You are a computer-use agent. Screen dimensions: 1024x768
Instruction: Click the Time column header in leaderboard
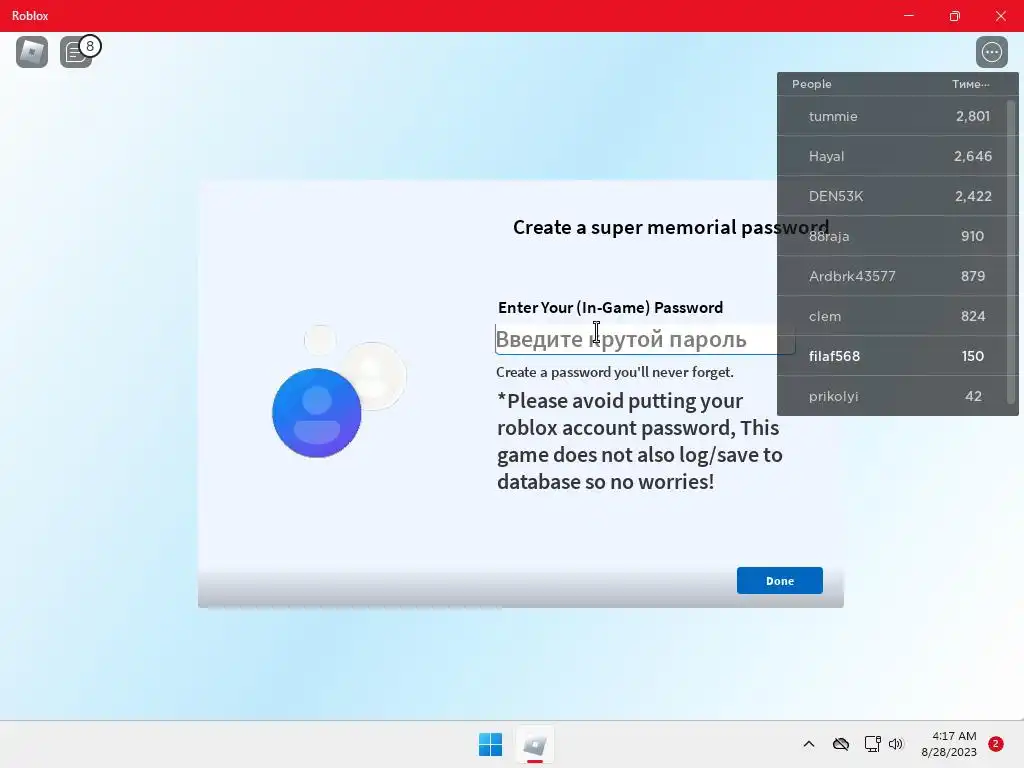(970, 84)
